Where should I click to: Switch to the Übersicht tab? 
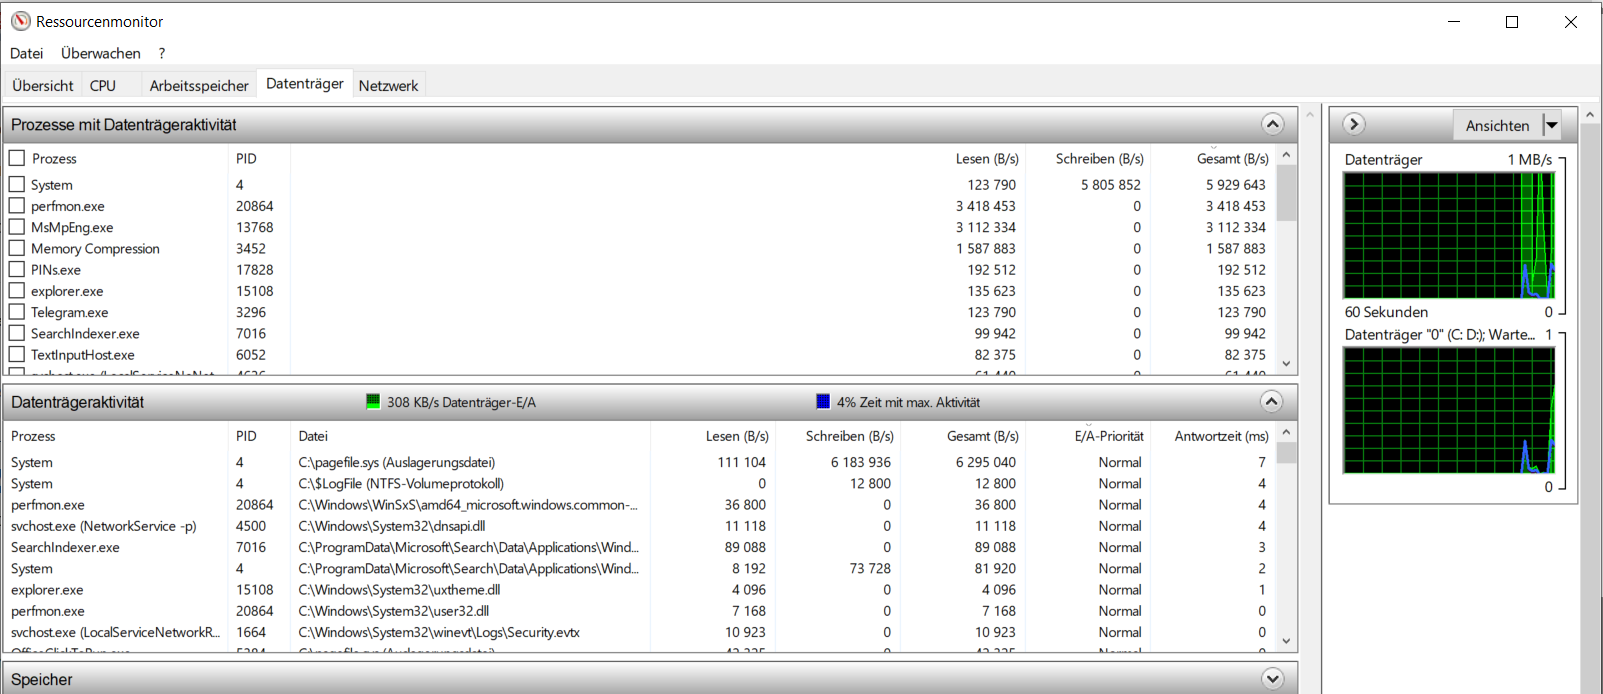pos(43,85)
